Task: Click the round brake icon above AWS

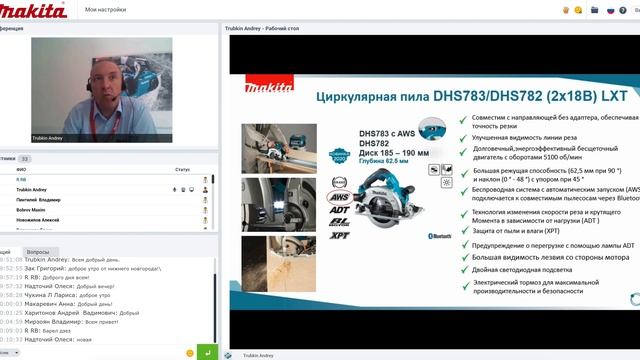Action: (x=339, y=182)
